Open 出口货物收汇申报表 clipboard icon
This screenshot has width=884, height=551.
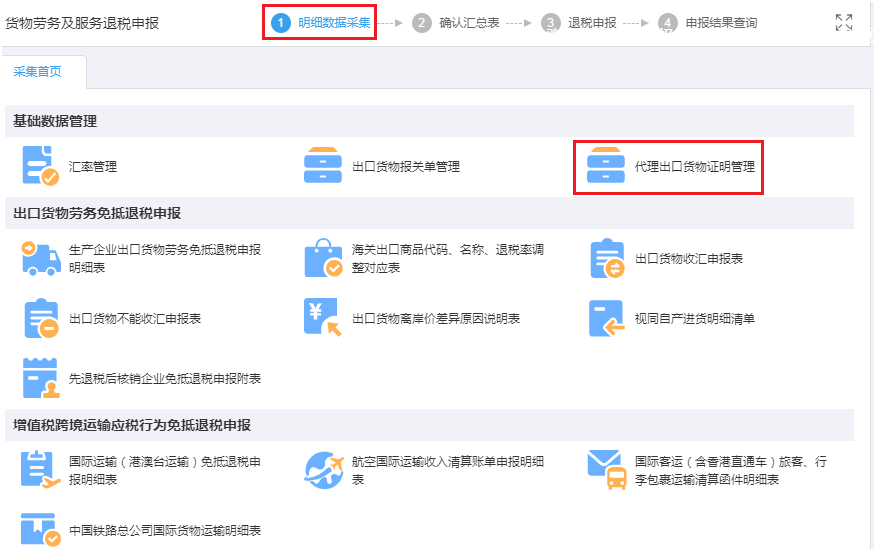(x=606, y=258)
